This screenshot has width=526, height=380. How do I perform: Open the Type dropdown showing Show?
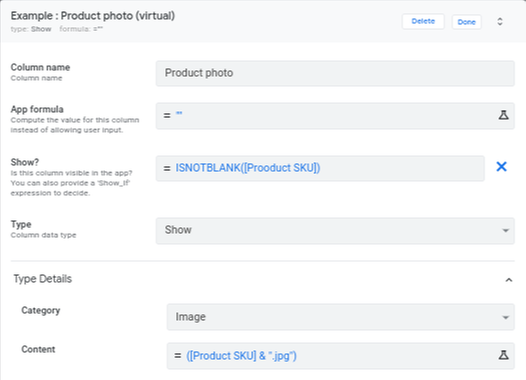[x=335, y=230]
